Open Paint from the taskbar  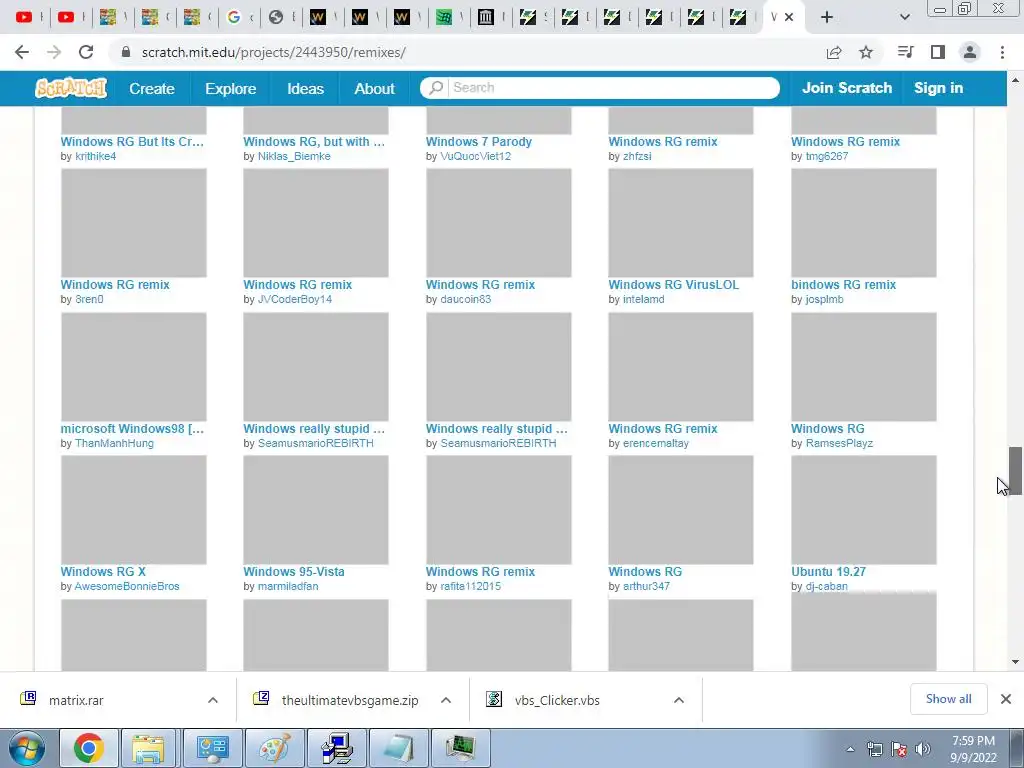pyautogui.click(x=274, y=748)
